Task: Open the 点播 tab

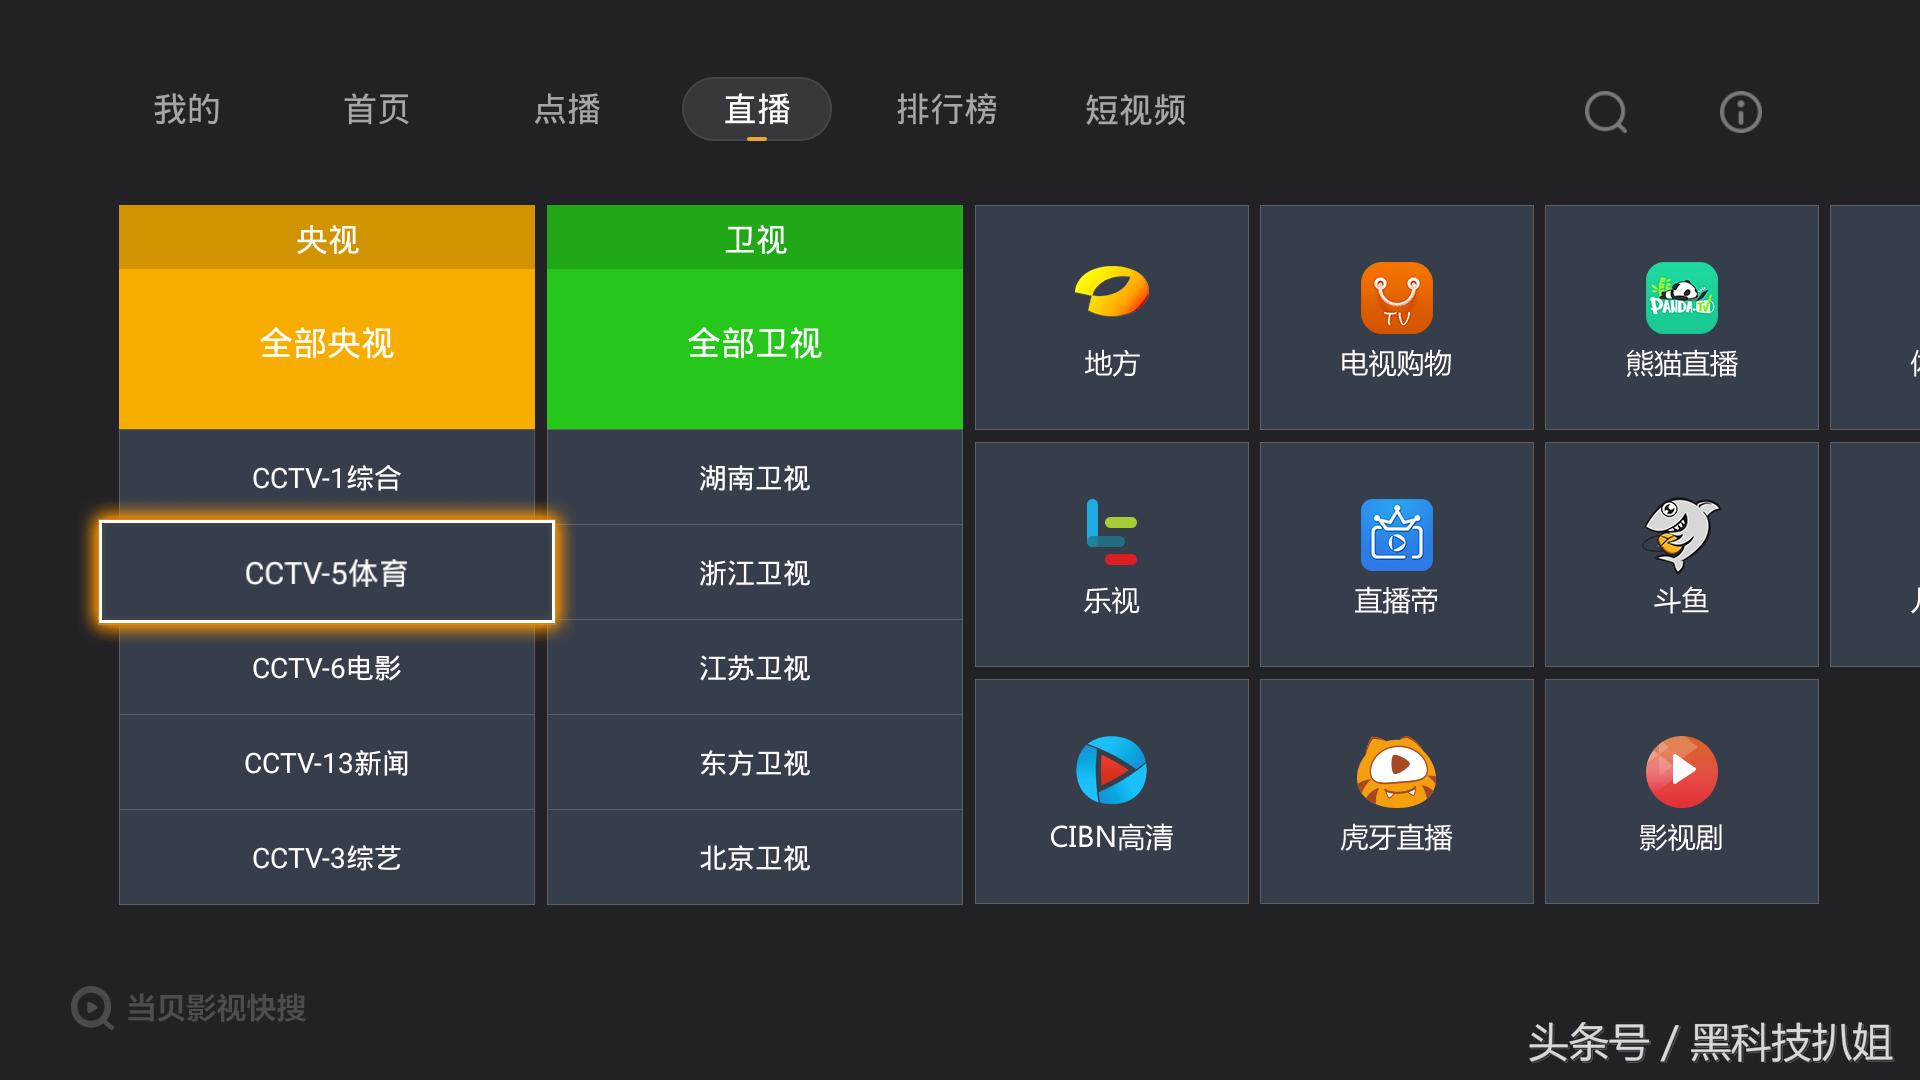Action: [566, 112]
